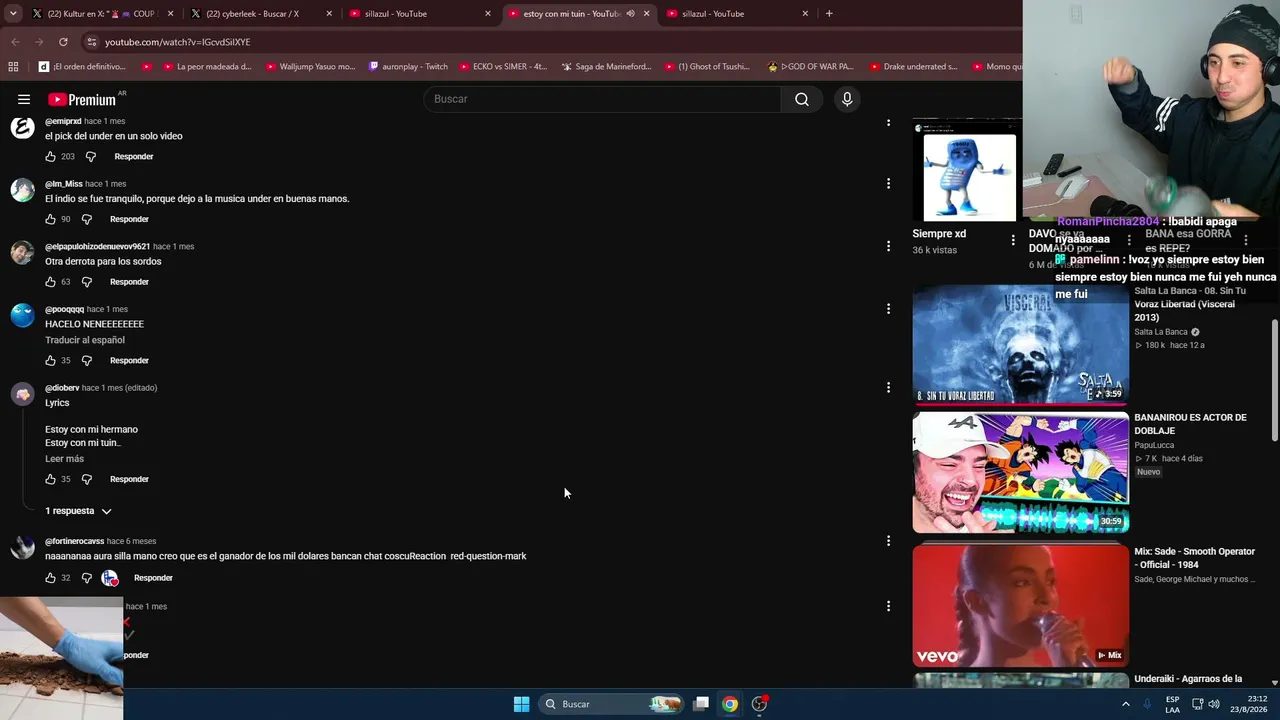Switch to the 'cyberleek - Buscar / X' tab
The width and height of the screenshot is (1280, 720).
[x=260, y=14]
